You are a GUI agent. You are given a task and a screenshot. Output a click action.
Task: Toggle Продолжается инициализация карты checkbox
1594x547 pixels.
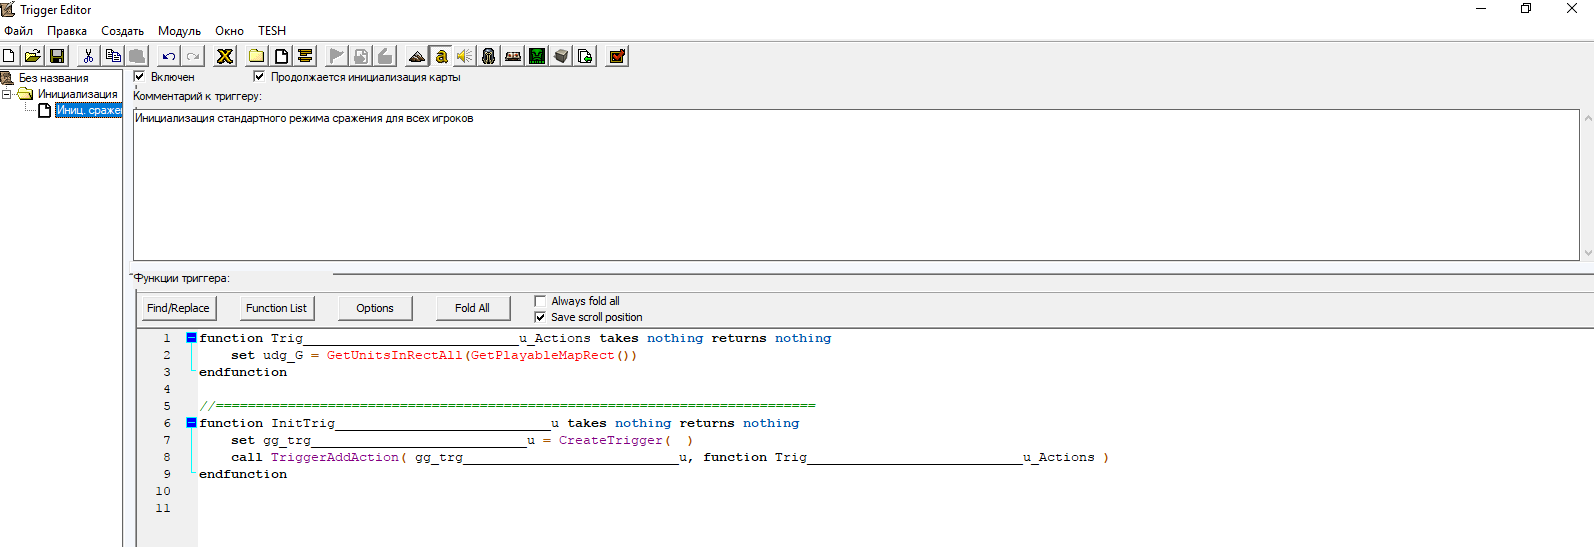tap(259, 76)
